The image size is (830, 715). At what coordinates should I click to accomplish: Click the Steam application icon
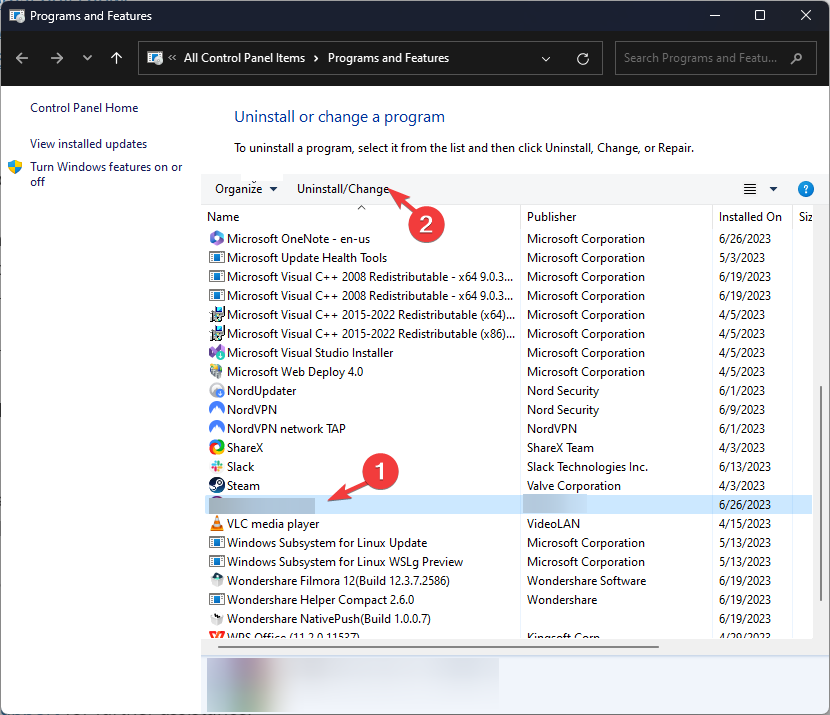point(217,486)
